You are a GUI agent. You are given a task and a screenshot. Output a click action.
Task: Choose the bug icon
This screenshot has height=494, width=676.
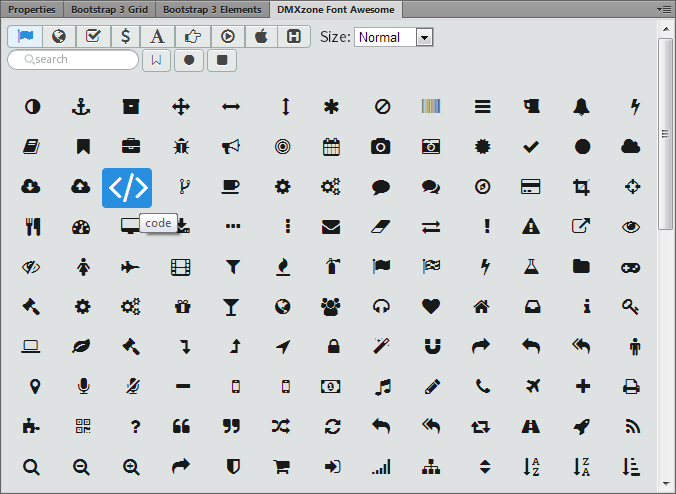click(x=181, y=147)
